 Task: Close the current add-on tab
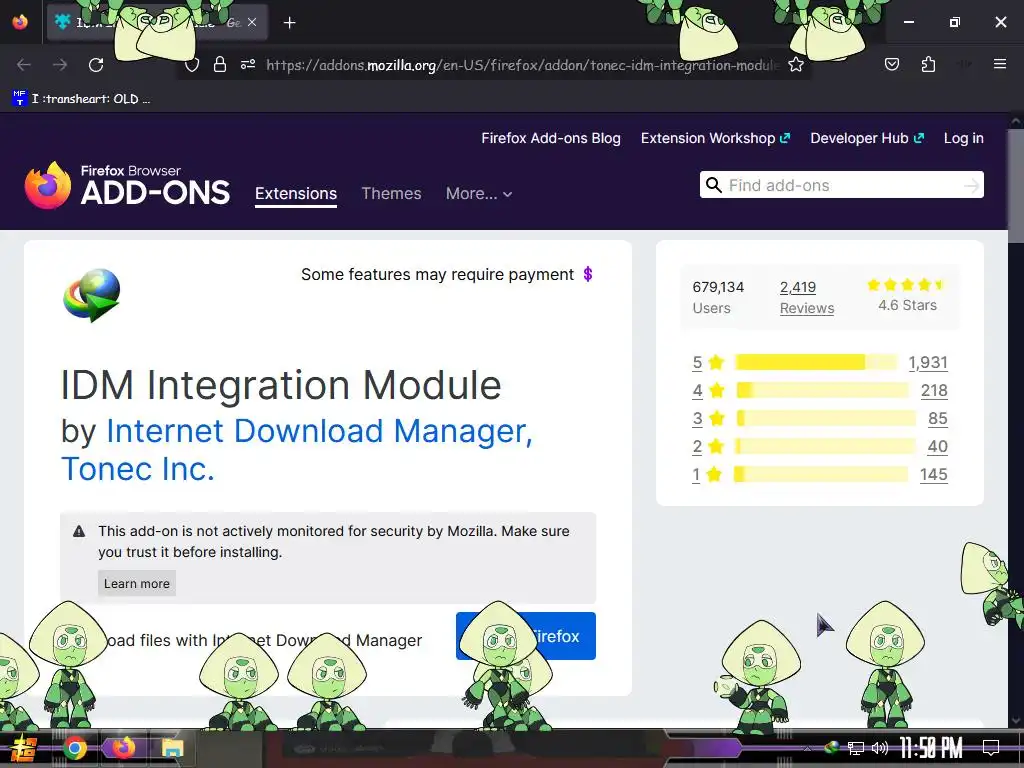click(252, 22)
